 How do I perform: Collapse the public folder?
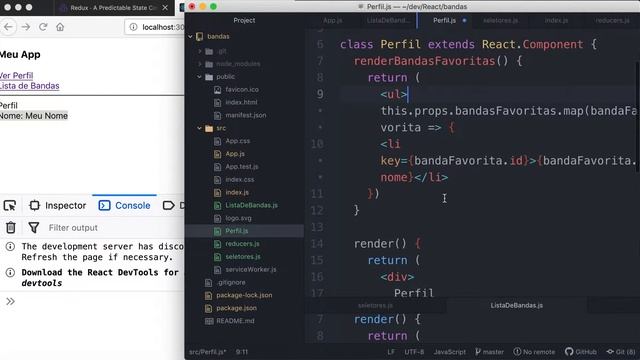point(200,77)
